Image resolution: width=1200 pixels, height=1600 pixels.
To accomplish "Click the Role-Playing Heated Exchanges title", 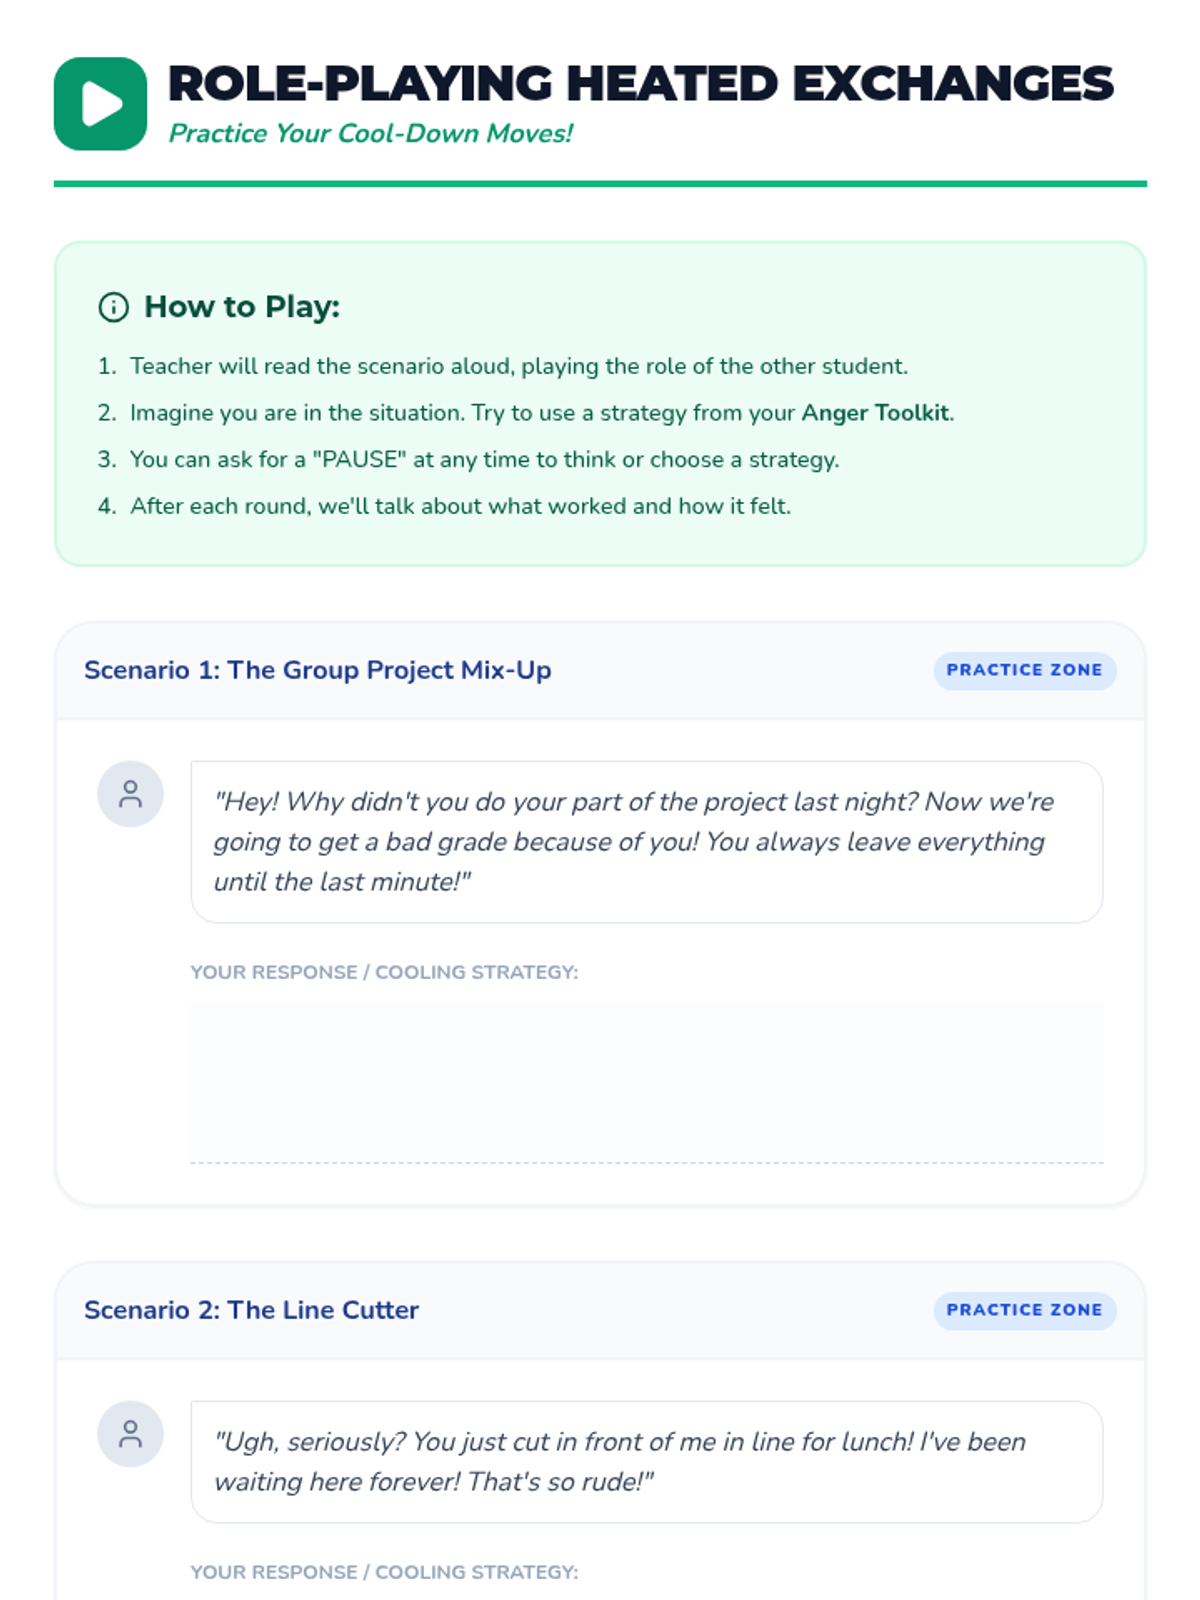I will 640,84.
